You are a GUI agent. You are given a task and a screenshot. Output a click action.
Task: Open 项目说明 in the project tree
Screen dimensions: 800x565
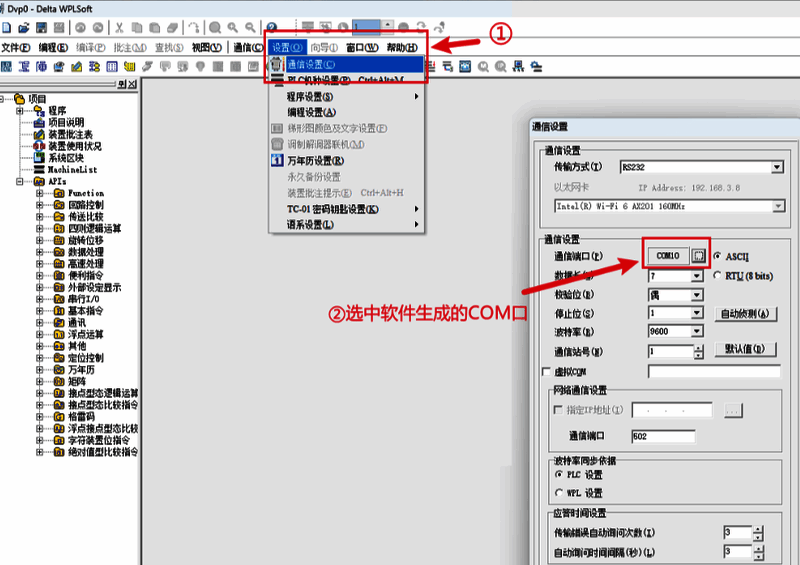point(66,122)
